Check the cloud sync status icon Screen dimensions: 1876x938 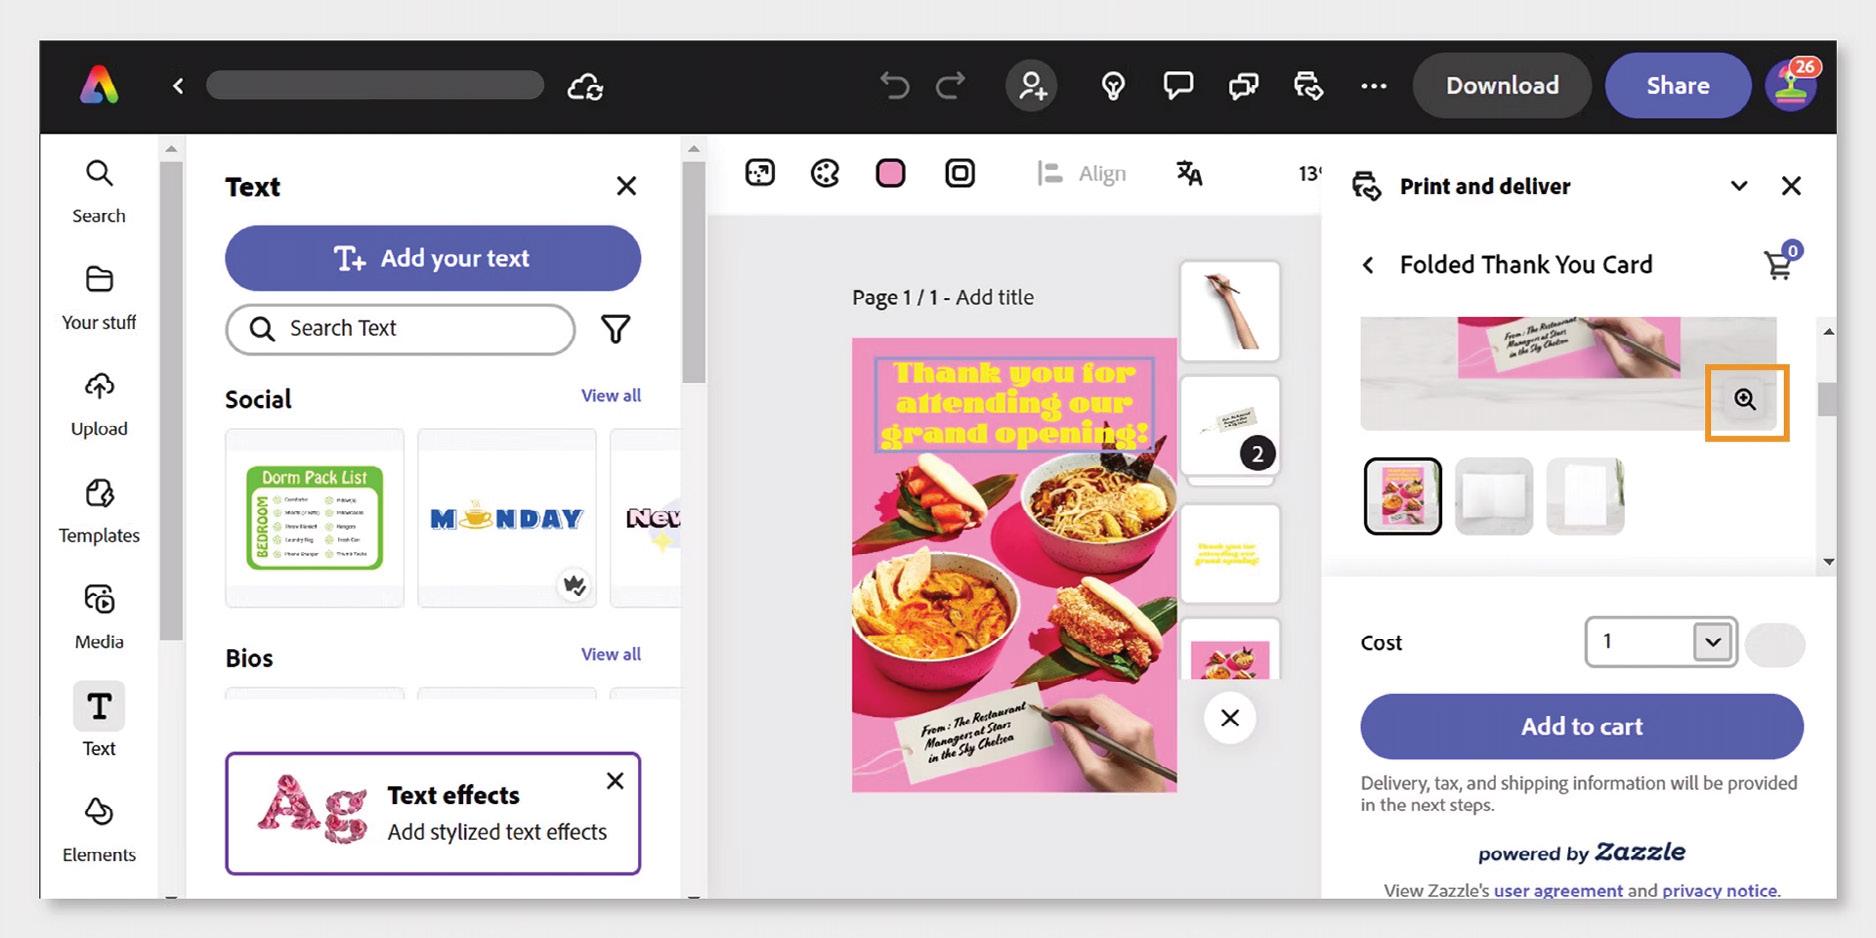[585, 87]
